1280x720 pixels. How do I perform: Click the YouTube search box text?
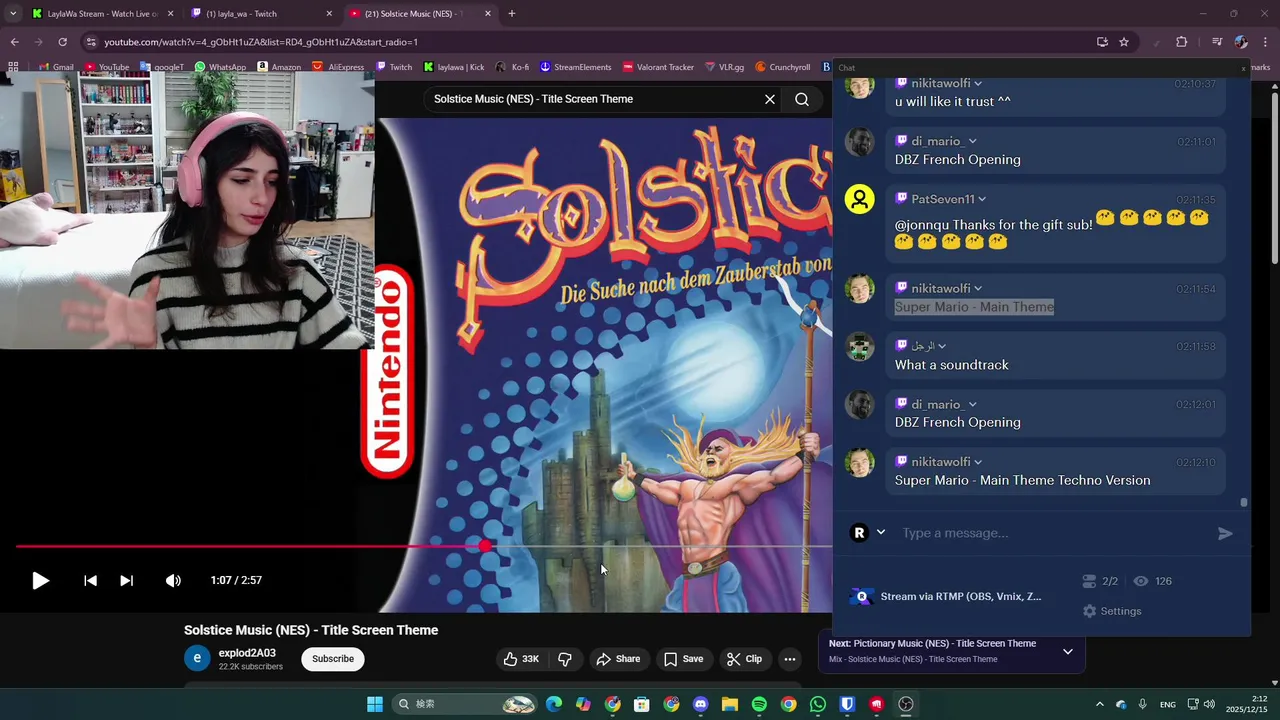[533, 99]
